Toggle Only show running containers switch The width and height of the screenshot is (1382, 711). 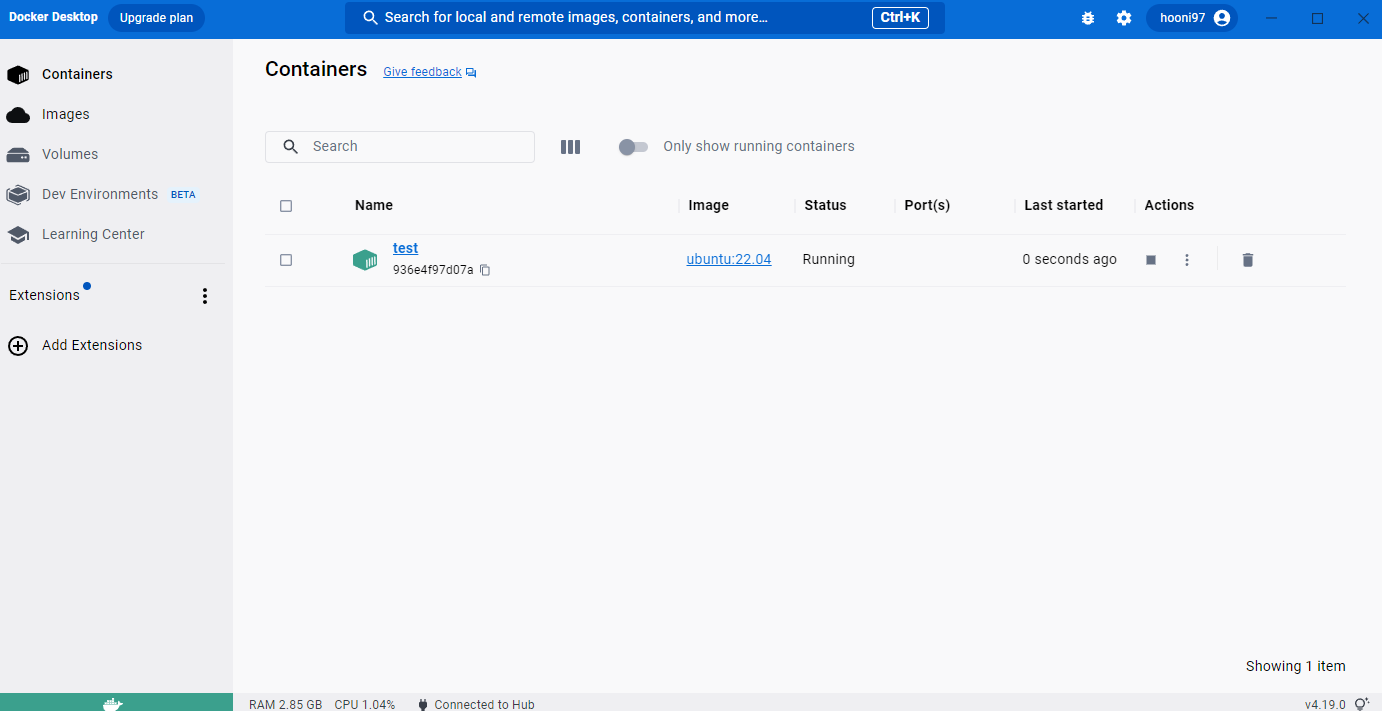pyautogui.click(x=632, y=147)
